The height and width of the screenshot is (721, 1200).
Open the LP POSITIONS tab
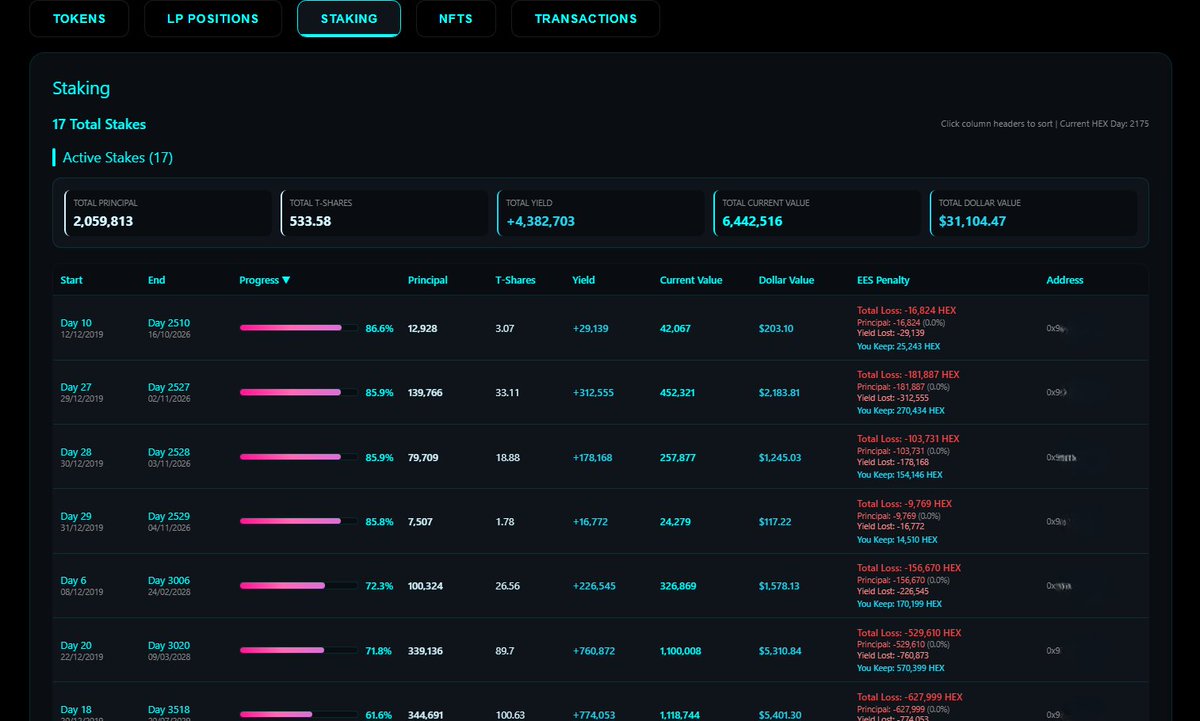click(x=213, y=19)
